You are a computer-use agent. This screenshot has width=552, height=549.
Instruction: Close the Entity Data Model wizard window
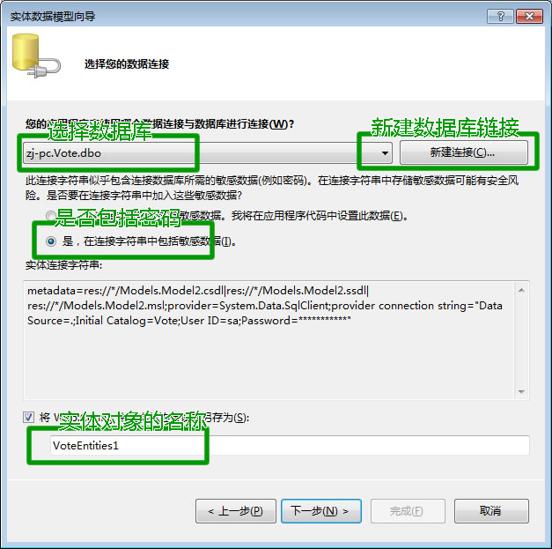(x=529, y=17)
